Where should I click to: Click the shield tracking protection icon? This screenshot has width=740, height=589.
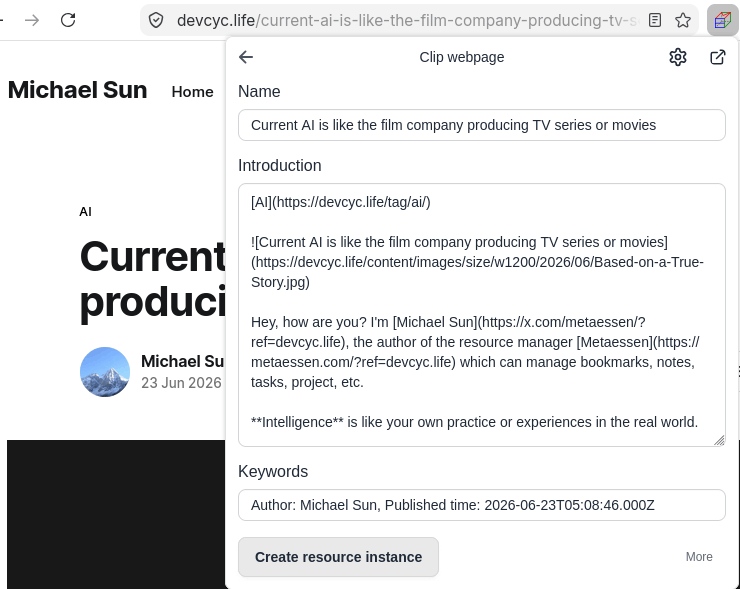pyautogui.click(x=156, y=20)
